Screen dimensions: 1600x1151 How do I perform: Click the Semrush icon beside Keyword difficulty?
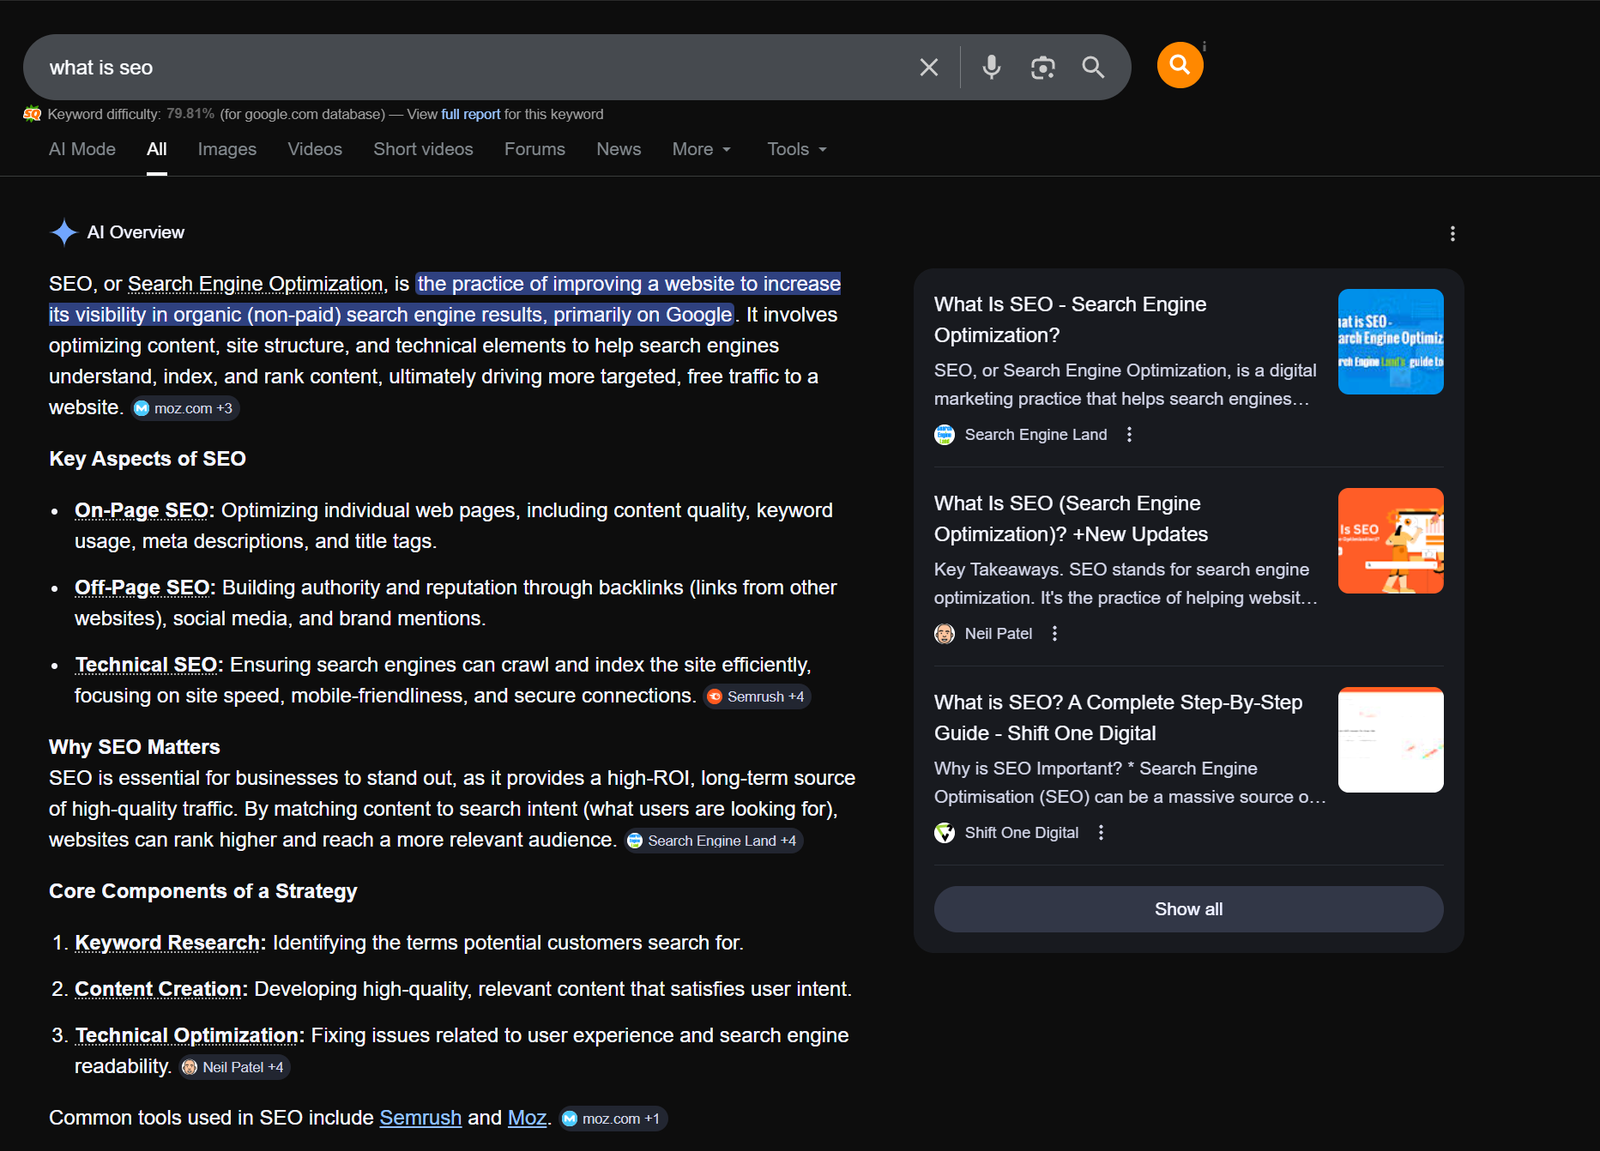(32, 114)
